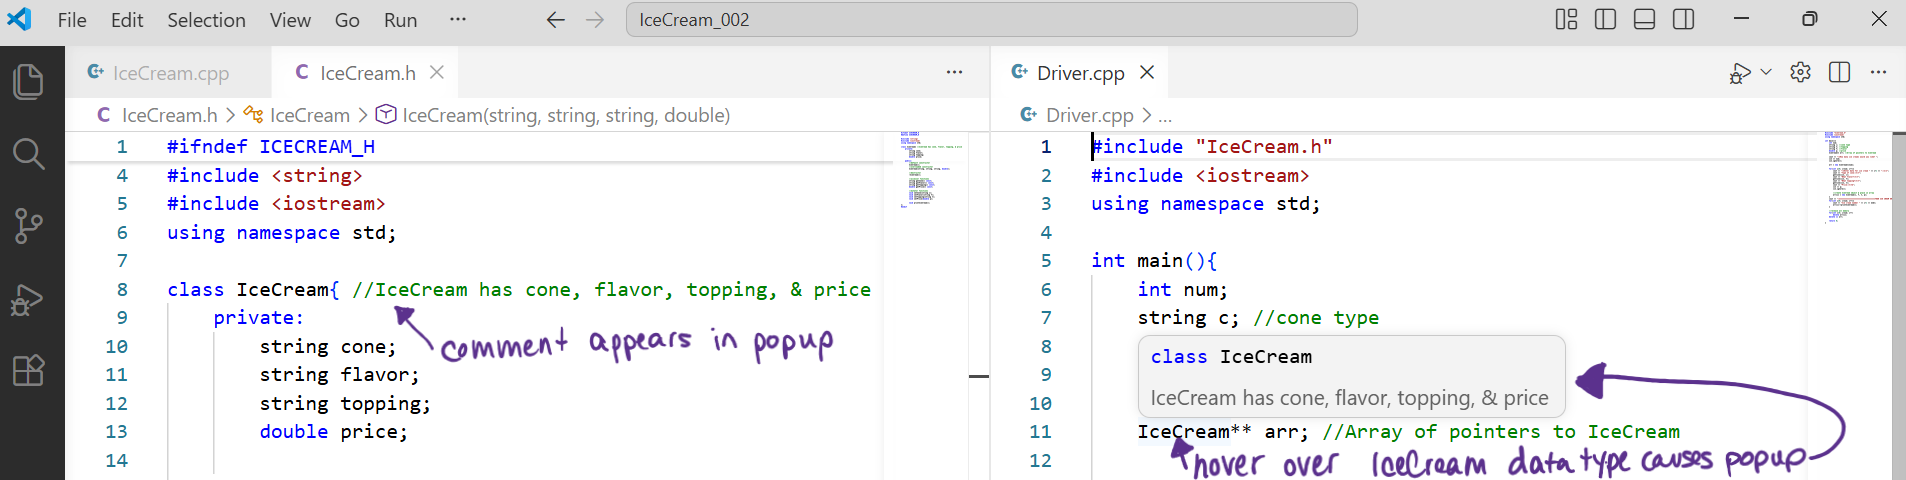
Task: Click '#include "IceCream.h"' in Driver.cpp
Action: pyautogui.click(x=1212, y=147)
